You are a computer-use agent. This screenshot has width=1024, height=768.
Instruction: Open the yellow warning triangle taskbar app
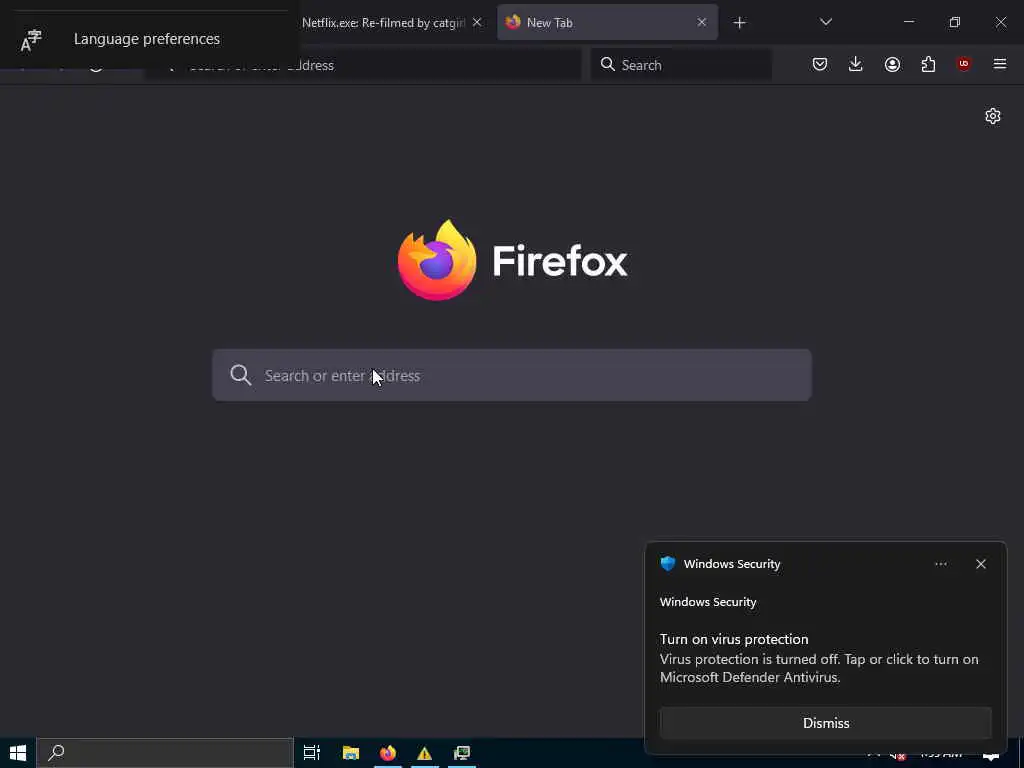click(x=424, y=753)
